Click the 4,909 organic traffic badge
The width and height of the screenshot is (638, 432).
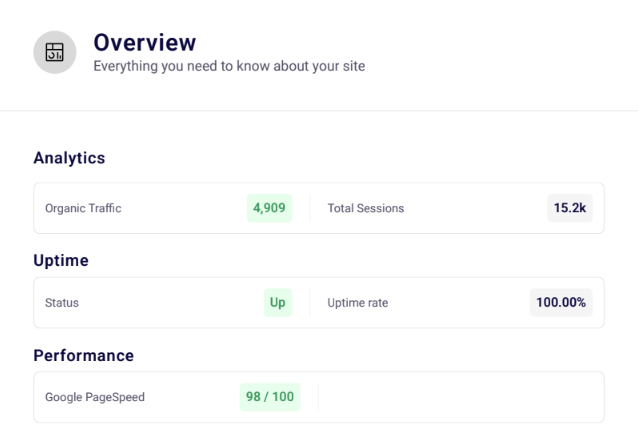tap(269, 208)
